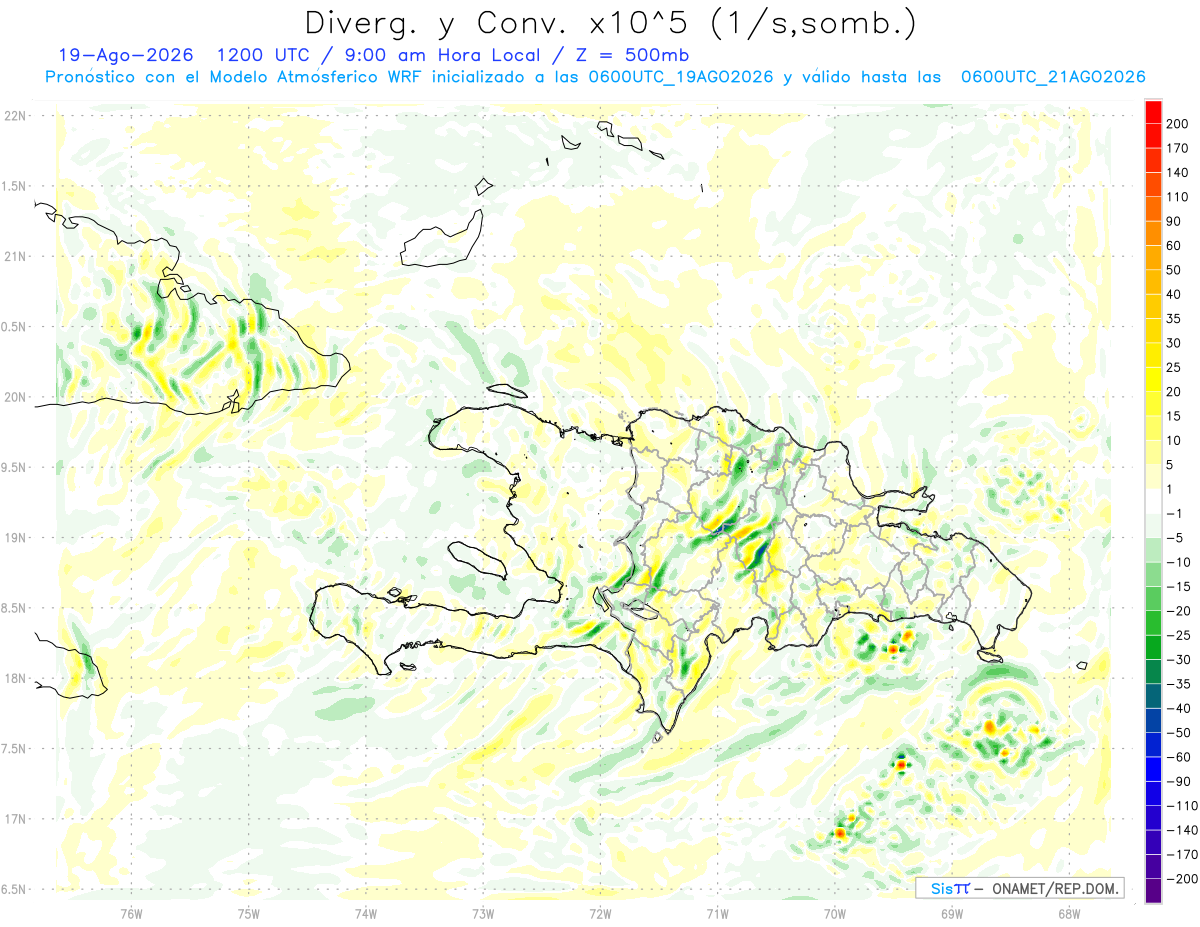This screenshot has height=927, width=1200.
Task: Click the positive 200 colorbar label
Action: 1177,124
